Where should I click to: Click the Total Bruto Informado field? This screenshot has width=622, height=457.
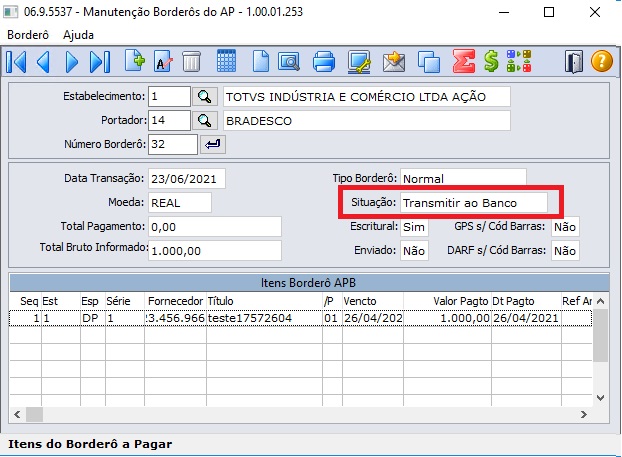(x=215, y=250)
